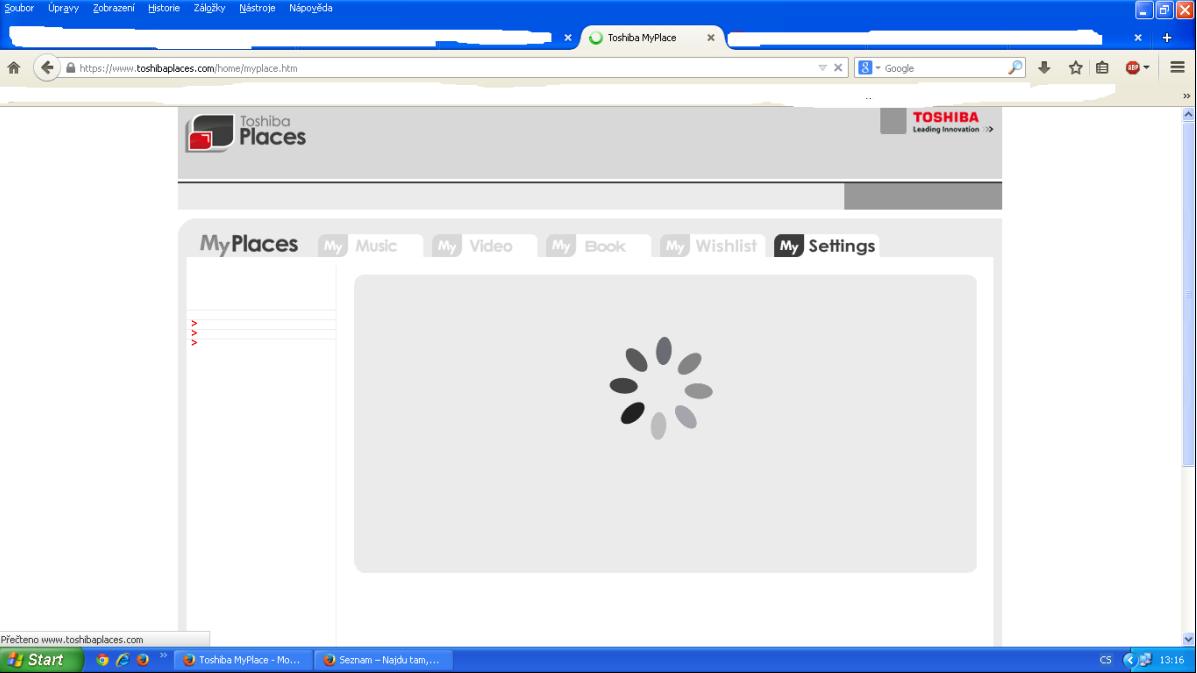1197x673 pixels.
Task: Switch to My Book tab
Action: click(x=598, y=246)
